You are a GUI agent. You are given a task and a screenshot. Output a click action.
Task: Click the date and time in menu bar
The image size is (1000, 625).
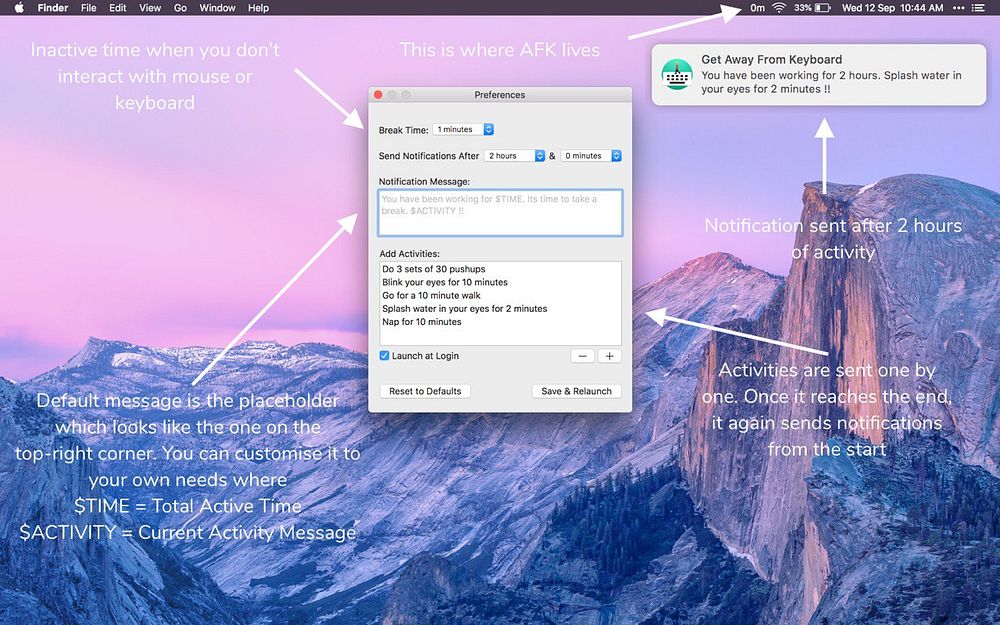892,8
